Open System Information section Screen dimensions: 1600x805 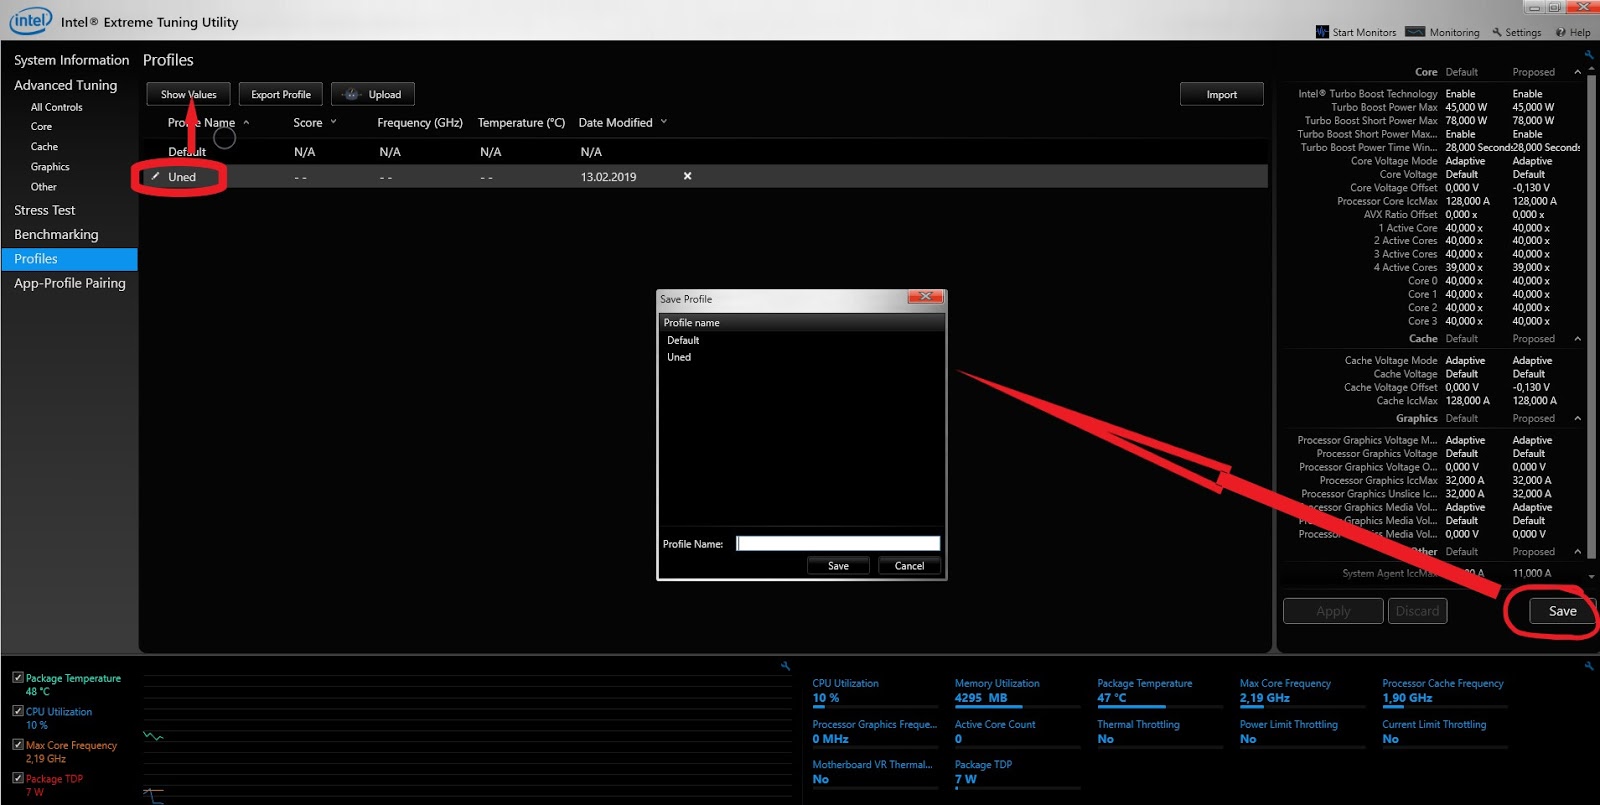[x=72, y=60]
